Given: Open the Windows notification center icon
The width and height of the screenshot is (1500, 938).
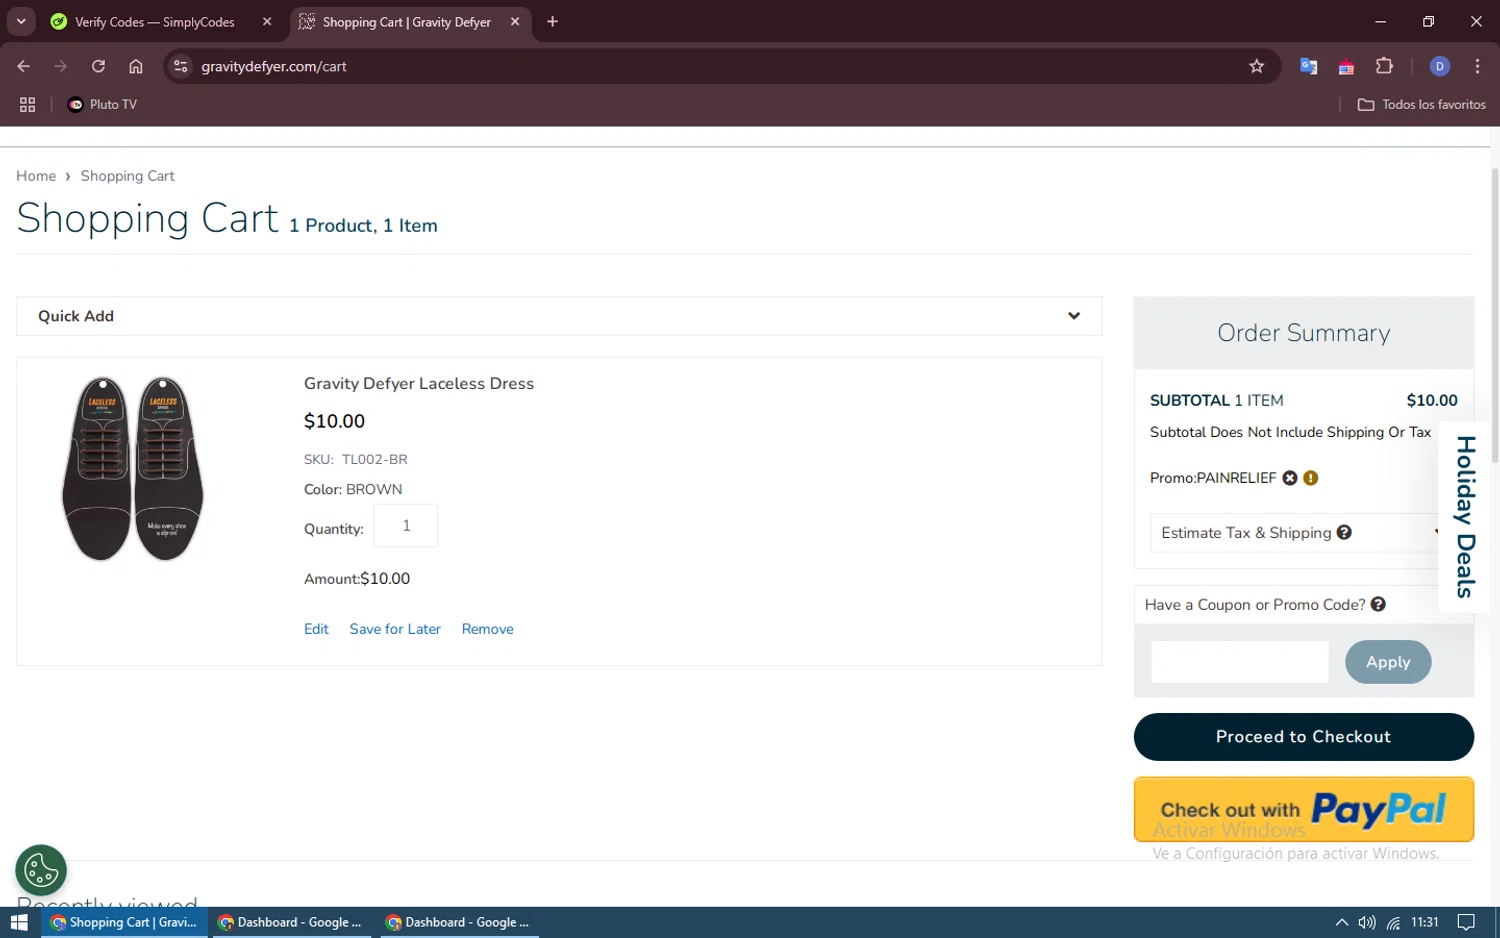Looking at the screenshot, I should tap(1466, 922).
